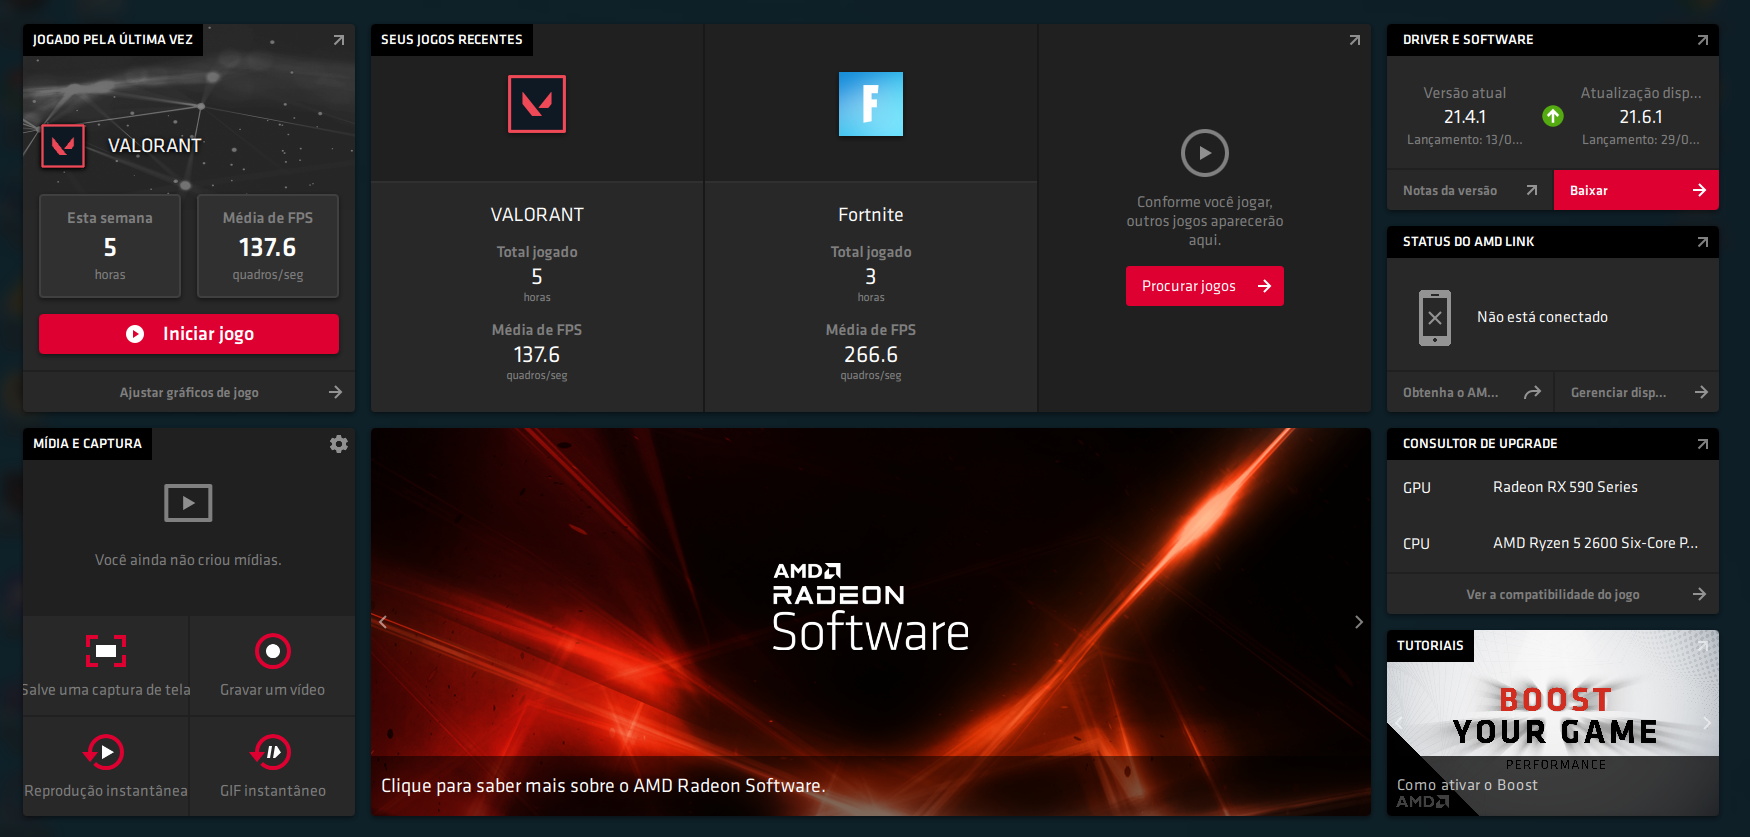
Task: Click the Fortnite game title
Action: pos(871,215)
